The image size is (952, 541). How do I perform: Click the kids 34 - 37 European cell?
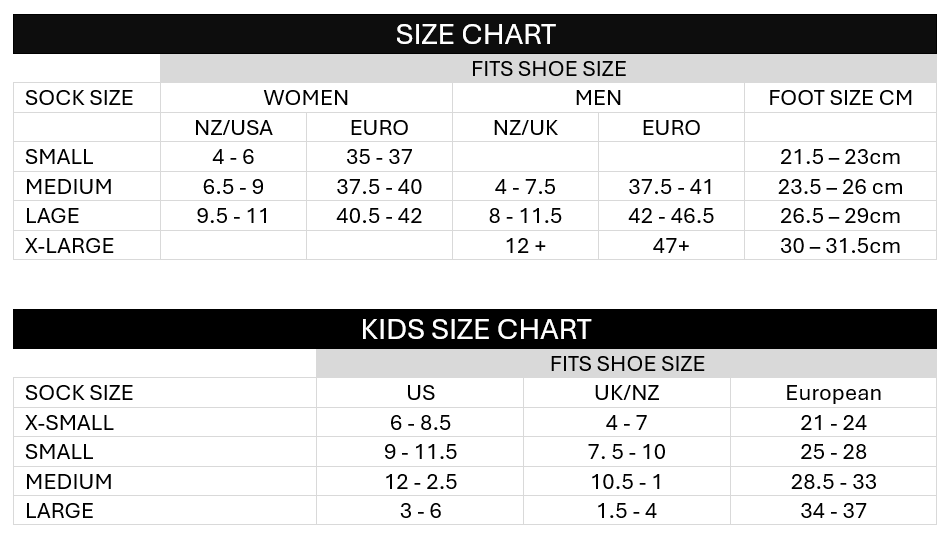point(833,511)
